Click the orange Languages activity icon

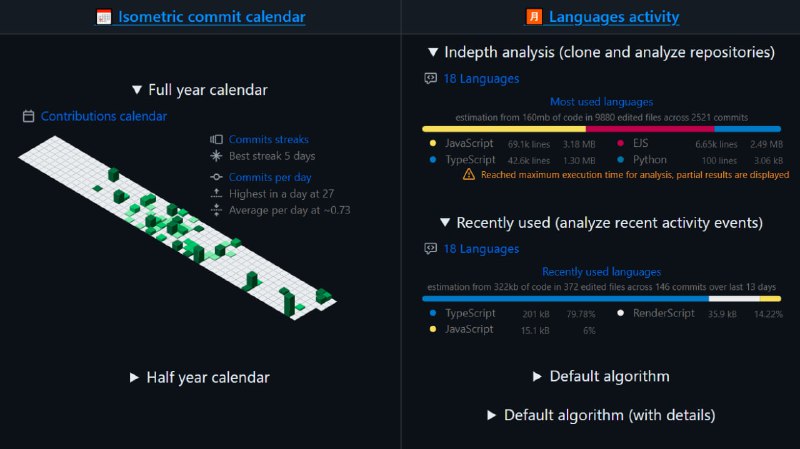tap(534, 17)
